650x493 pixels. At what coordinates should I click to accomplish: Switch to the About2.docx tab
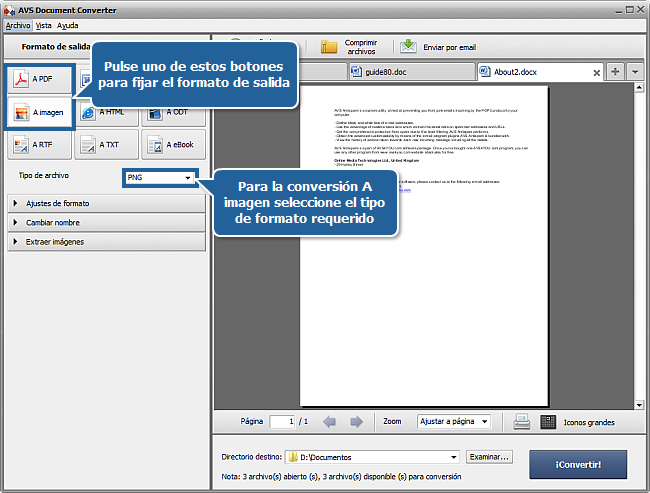(539, 72)
